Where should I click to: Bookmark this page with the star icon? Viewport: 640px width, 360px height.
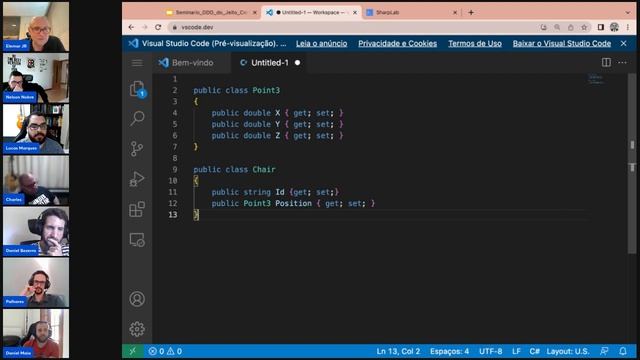(584, 27)
